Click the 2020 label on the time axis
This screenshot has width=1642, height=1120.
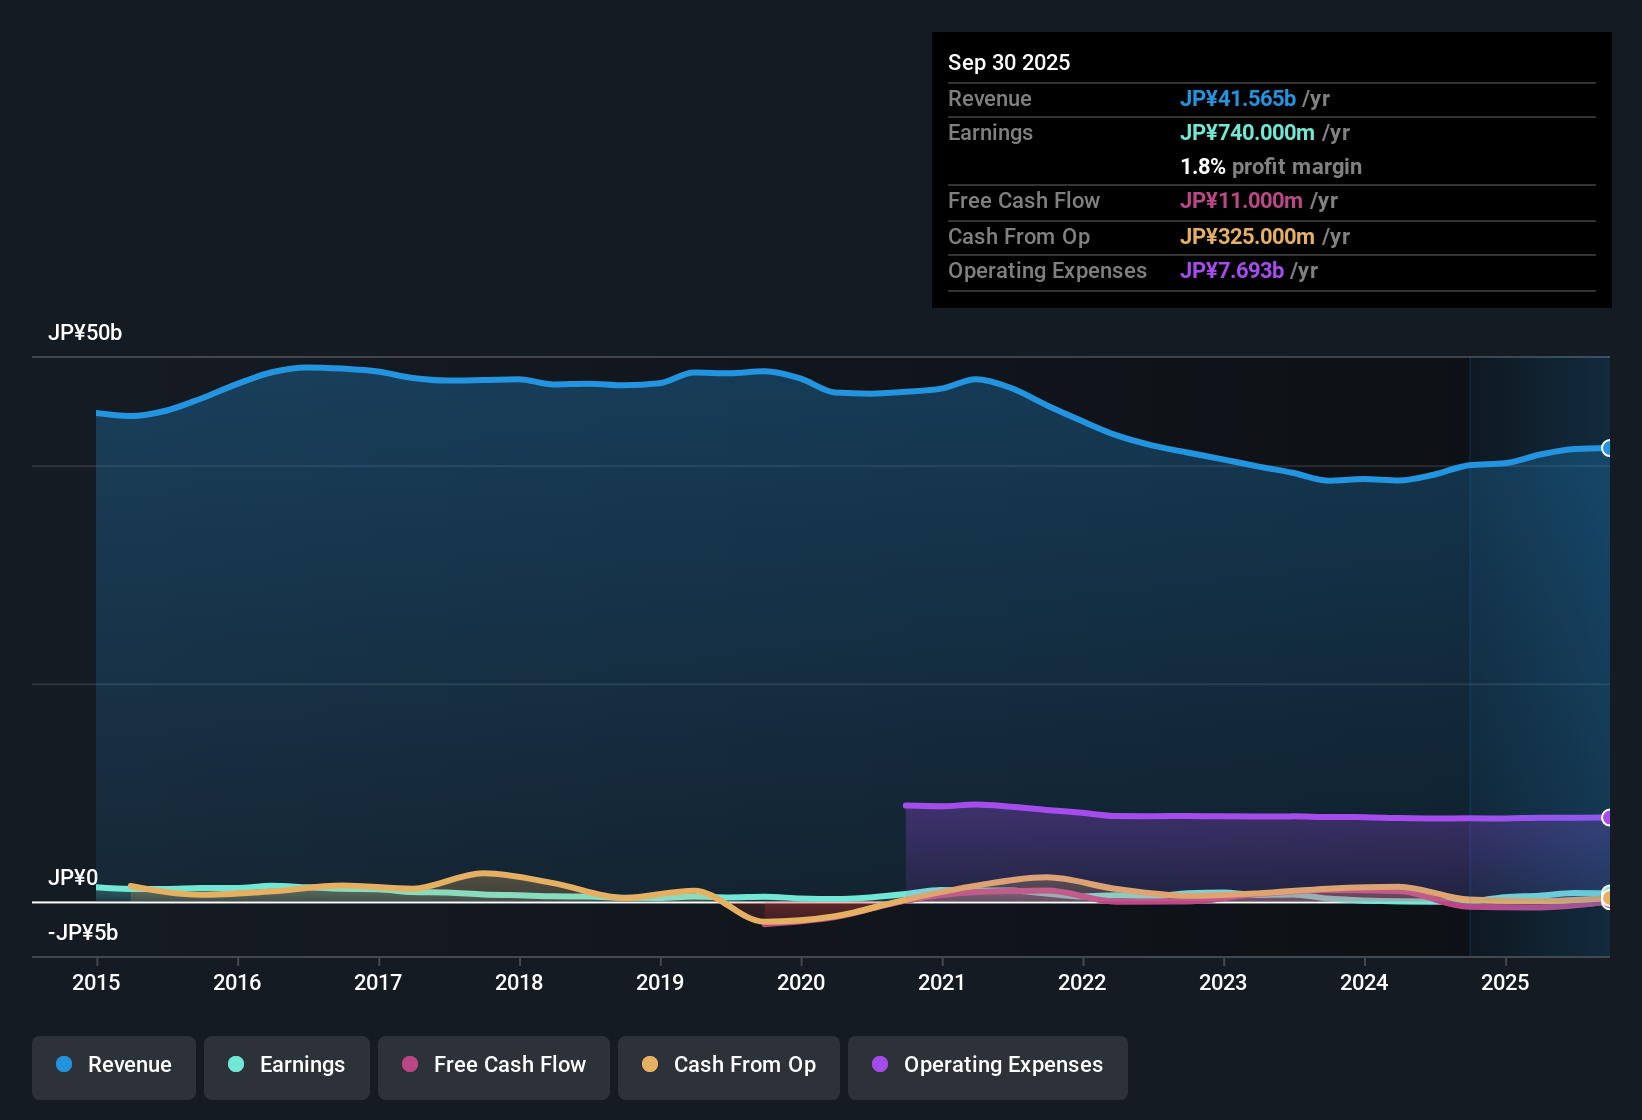pyautogui.click(x=801, y=983)
